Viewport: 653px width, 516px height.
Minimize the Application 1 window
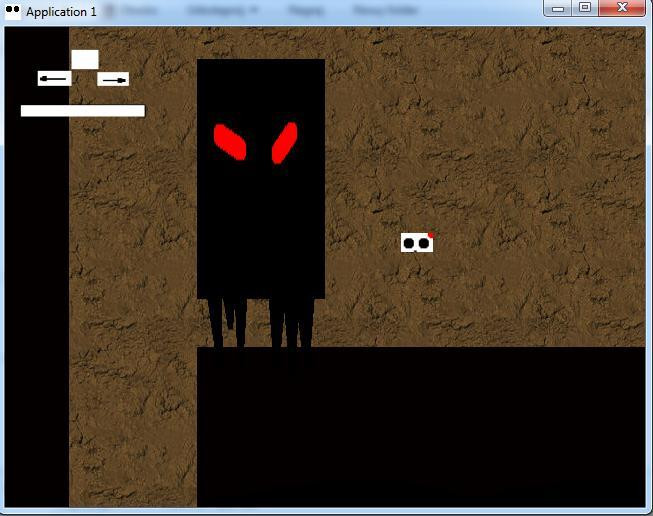(558, 8)
